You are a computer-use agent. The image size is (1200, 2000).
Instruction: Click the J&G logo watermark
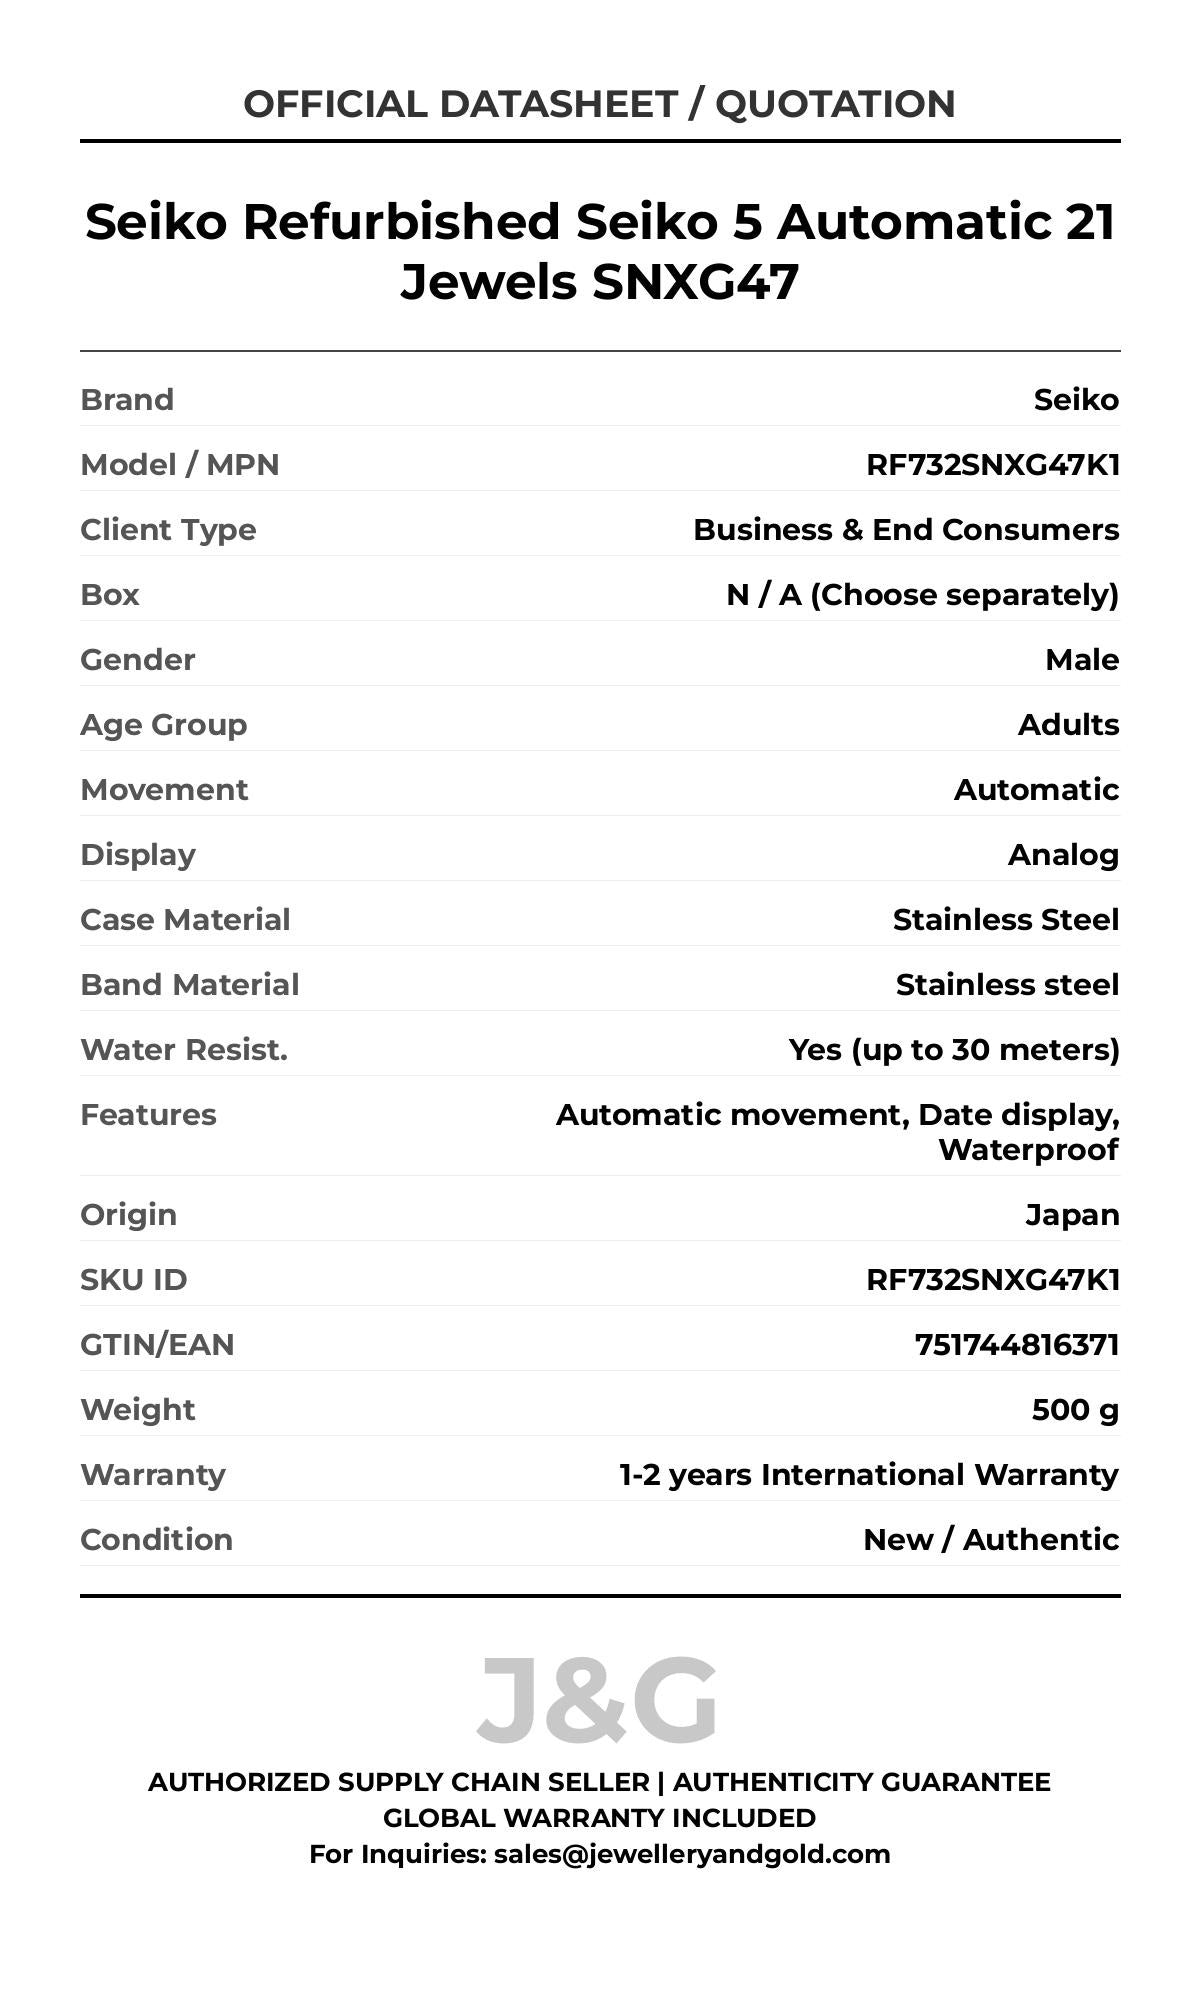[597, 1700]
